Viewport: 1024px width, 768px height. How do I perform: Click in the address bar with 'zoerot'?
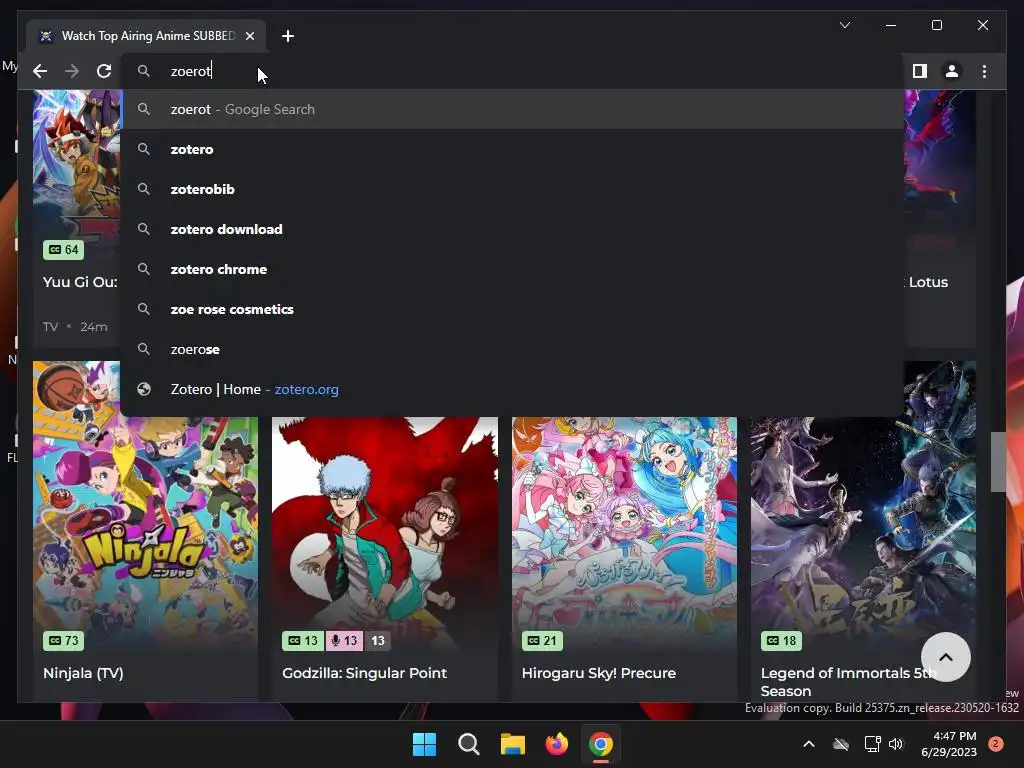513,71
